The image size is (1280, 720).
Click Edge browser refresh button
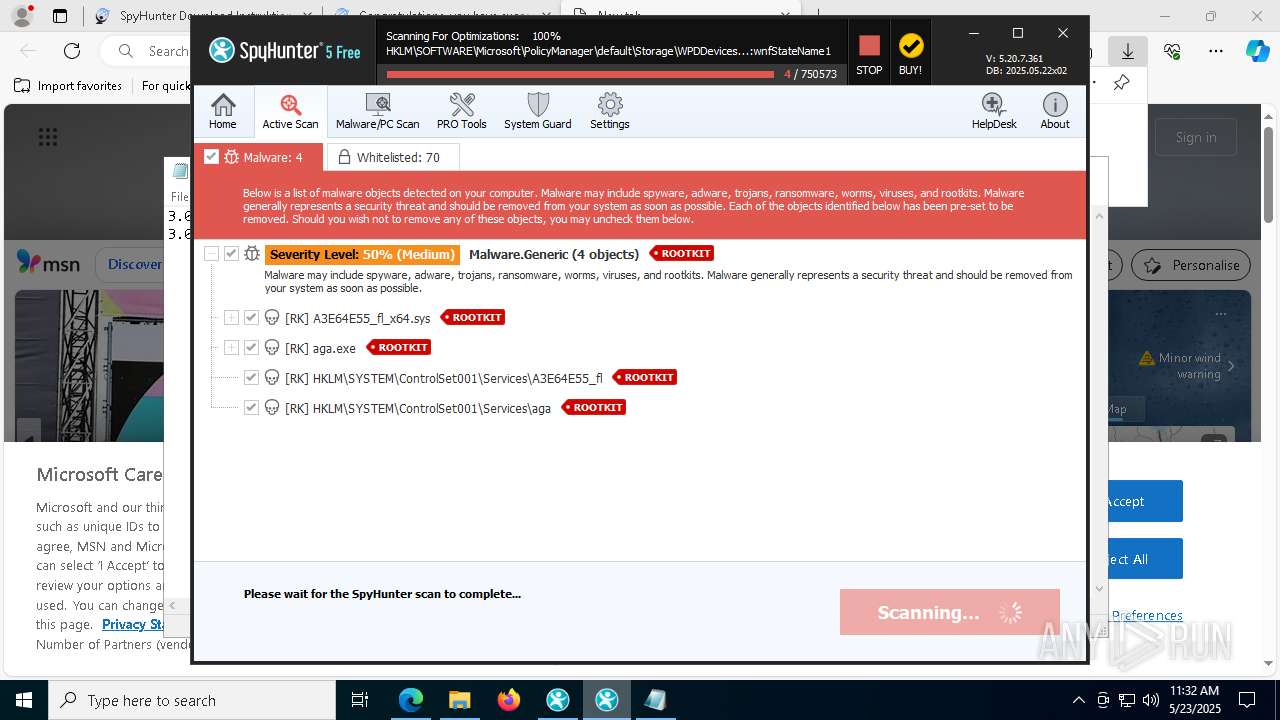(72, 50)
